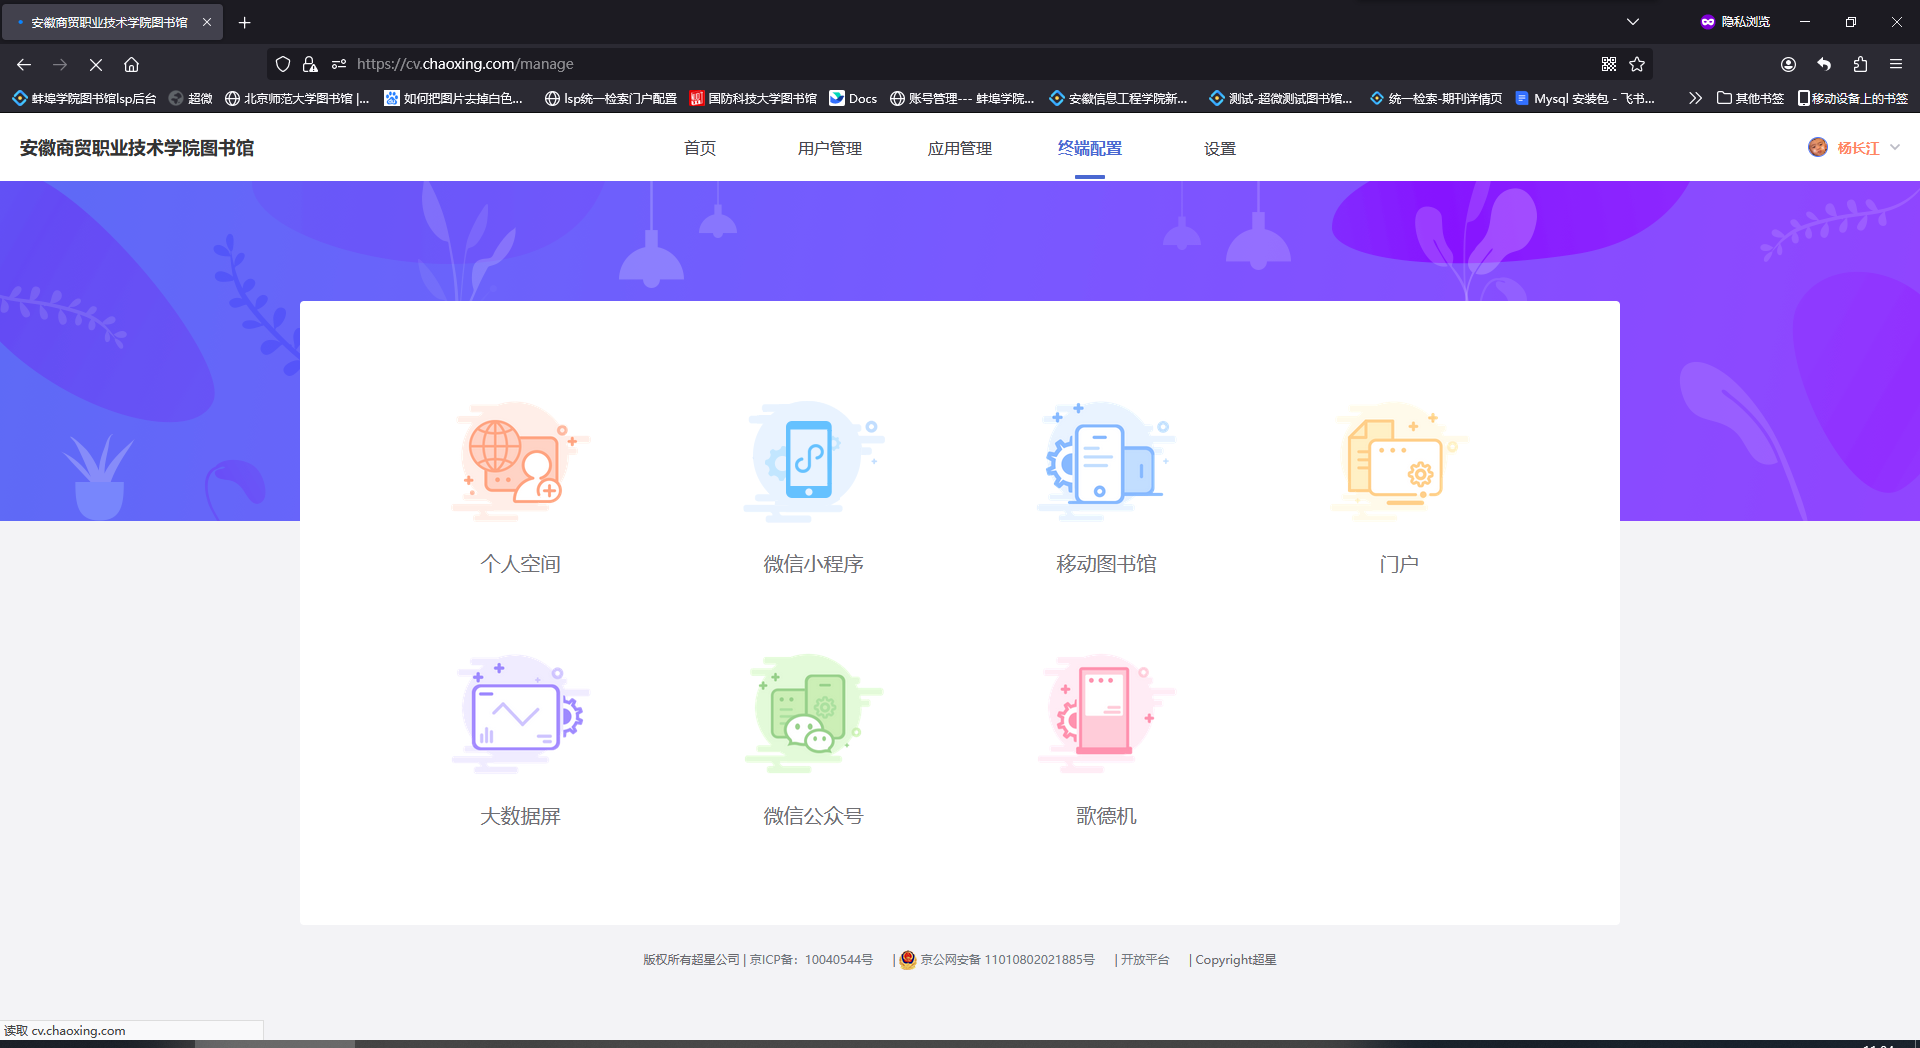The image size is (1920, 1048).
Task: Stop loading the page
Action: click(x=96, y=64)
